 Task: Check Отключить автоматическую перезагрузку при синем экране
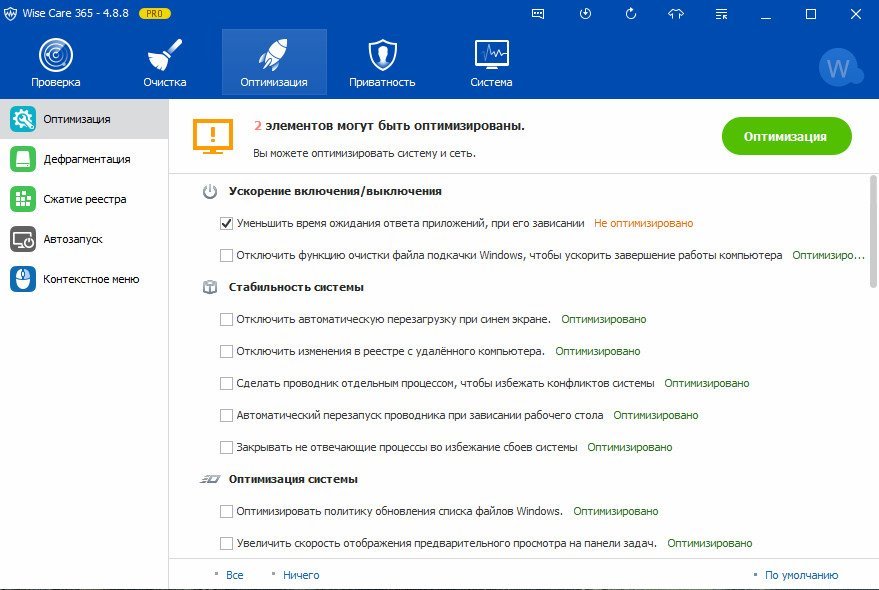tap(226, 320)
